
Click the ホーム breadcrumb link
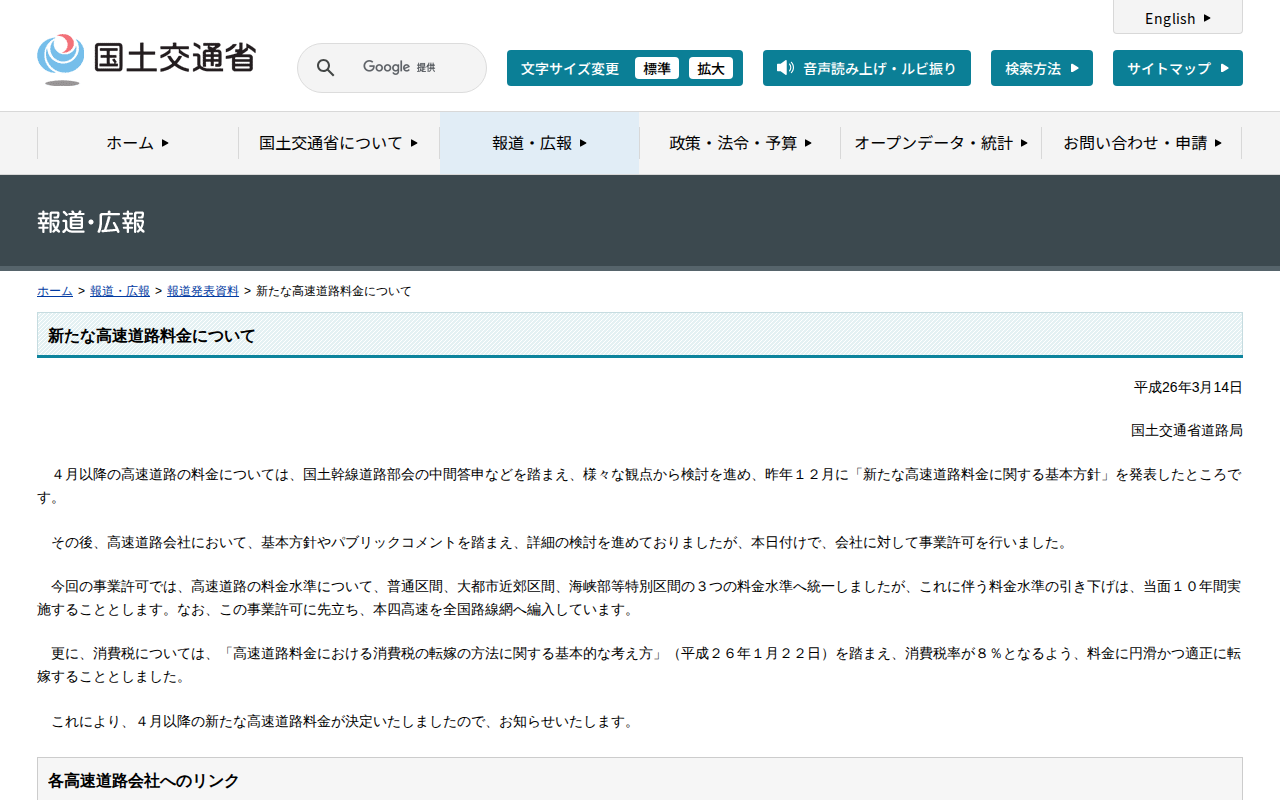(x=54, y=291)
